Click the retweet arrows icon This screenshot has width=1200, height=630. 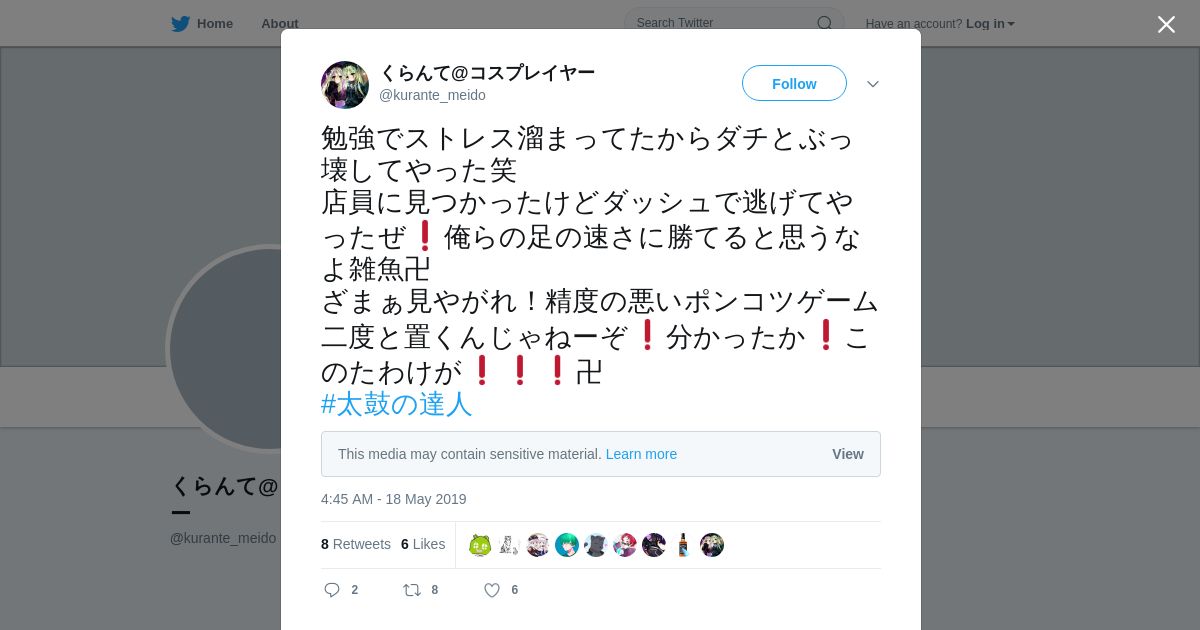pyautogui.click(x=412, y=590)
